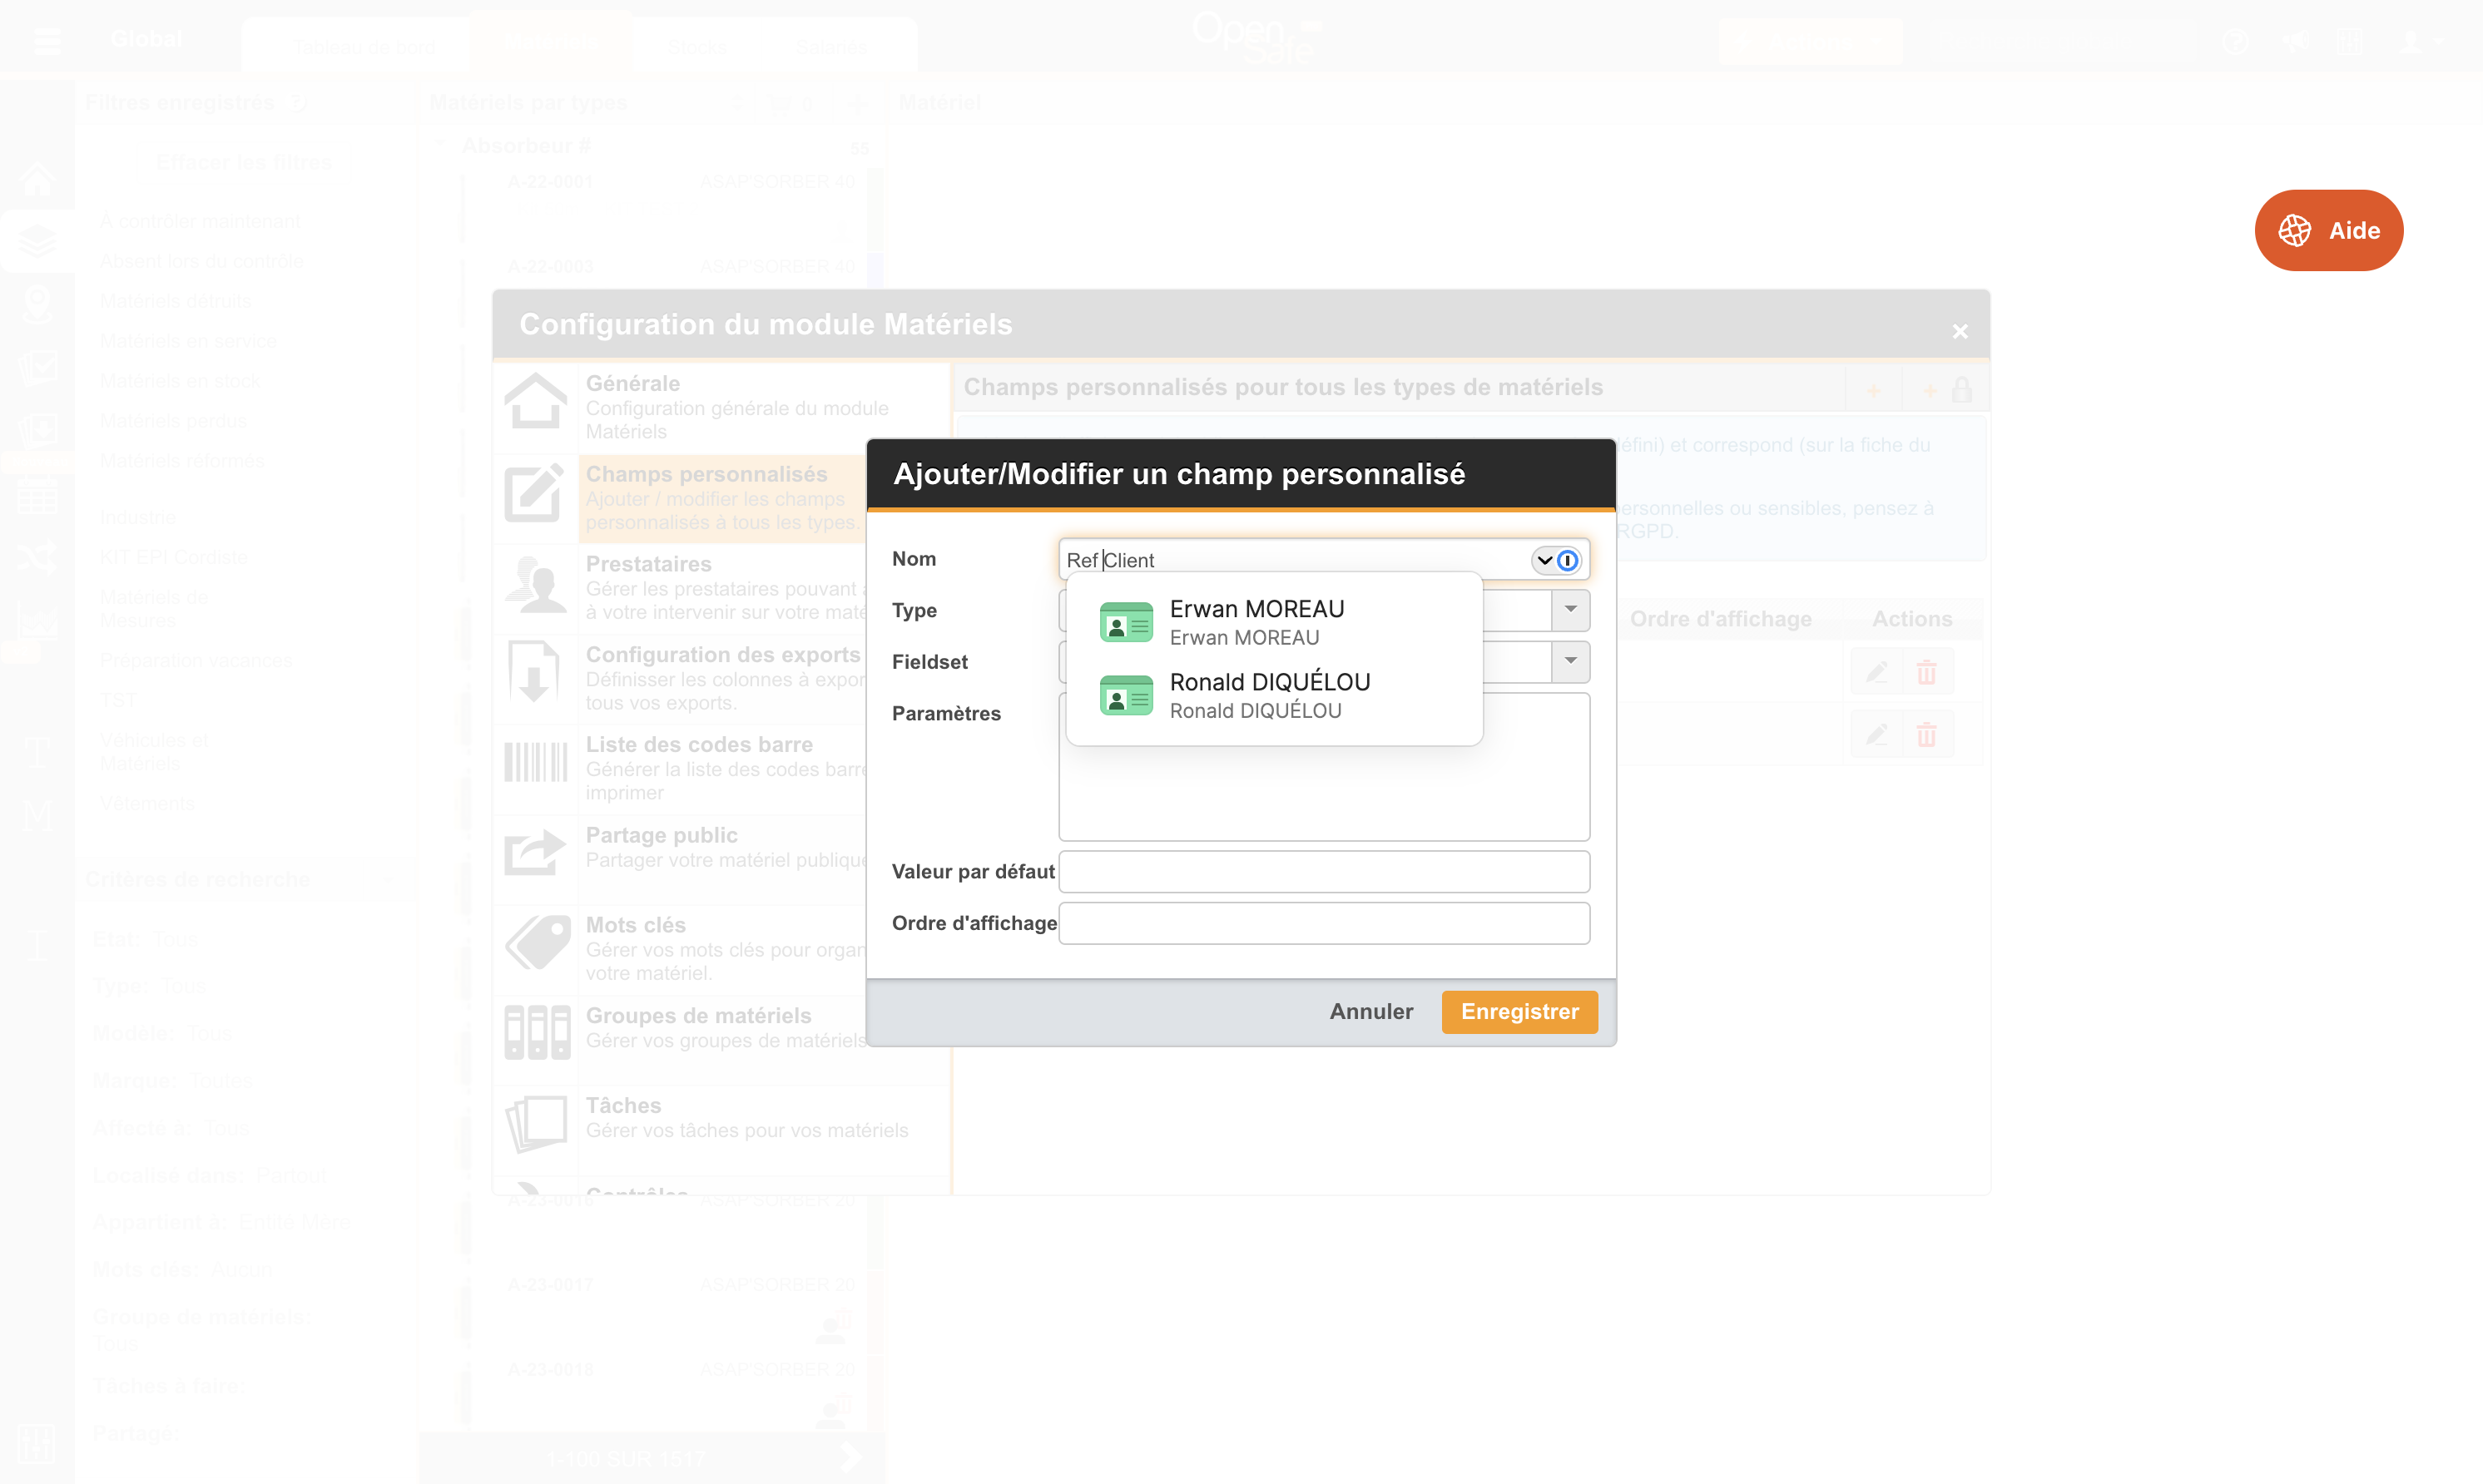Image resolution: width=2483 pixels, height=1484 pixels.
Task: Open the hamburger menu in the top bar
Action: (46, 42)
